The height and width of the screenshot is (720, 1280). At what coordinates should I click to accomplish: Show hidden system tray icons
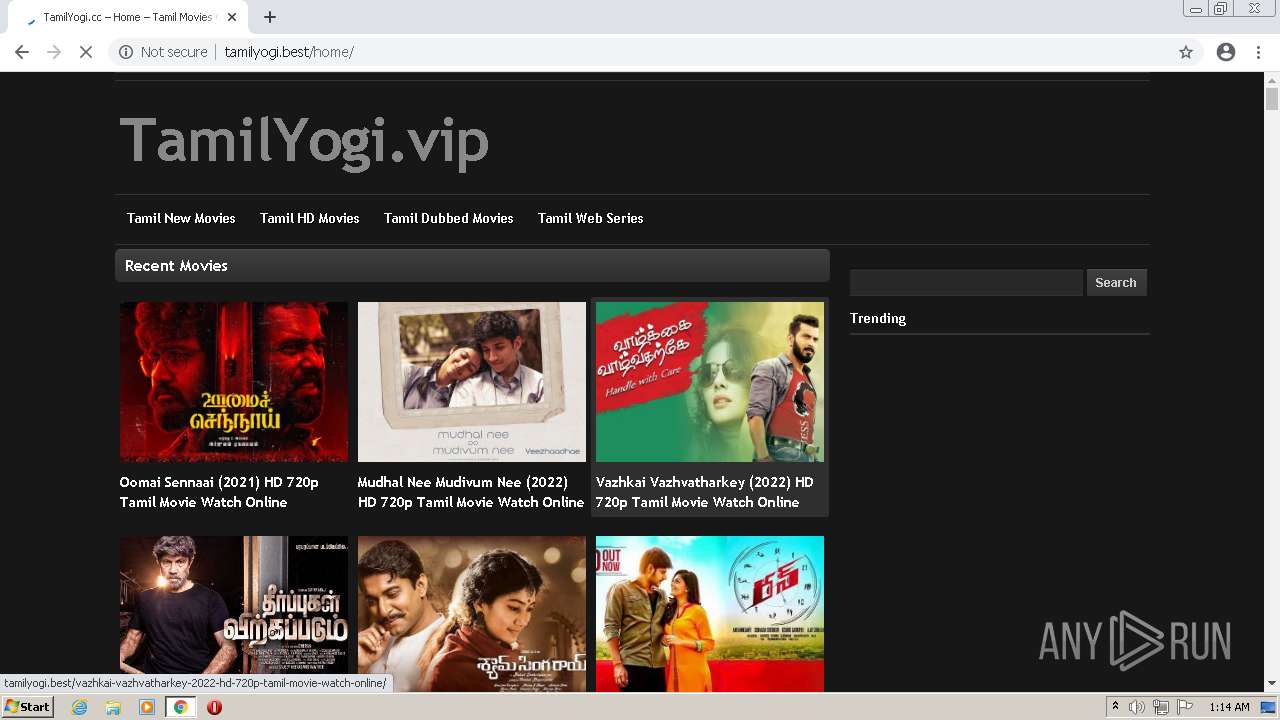pyautogui.click(x=1116, y=707)
